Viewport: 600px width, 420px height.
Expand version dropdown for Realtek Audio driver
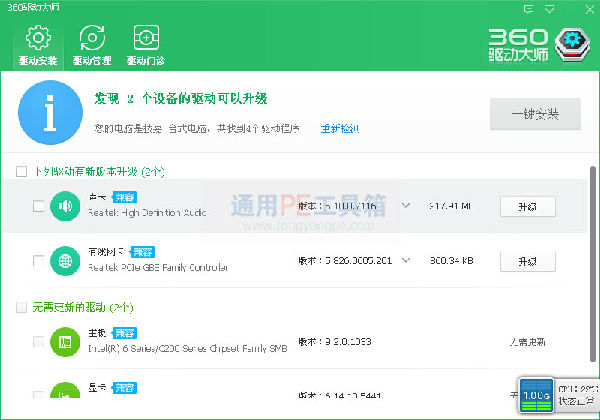coord(406,206)
